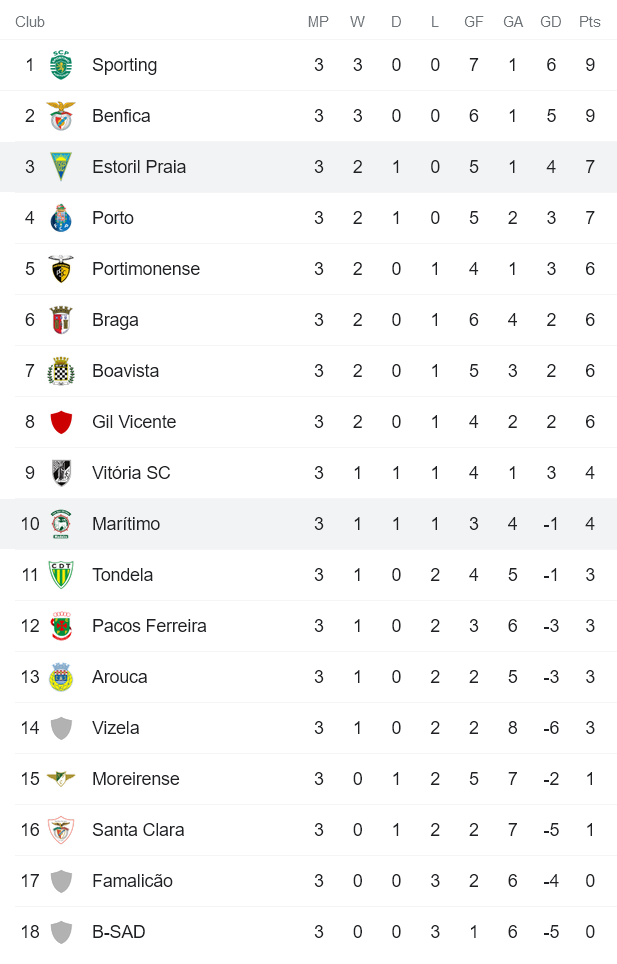Click the Sporting club crest icon
The height and width of the screenshot is (964, 617).
(x=62, y=65)
